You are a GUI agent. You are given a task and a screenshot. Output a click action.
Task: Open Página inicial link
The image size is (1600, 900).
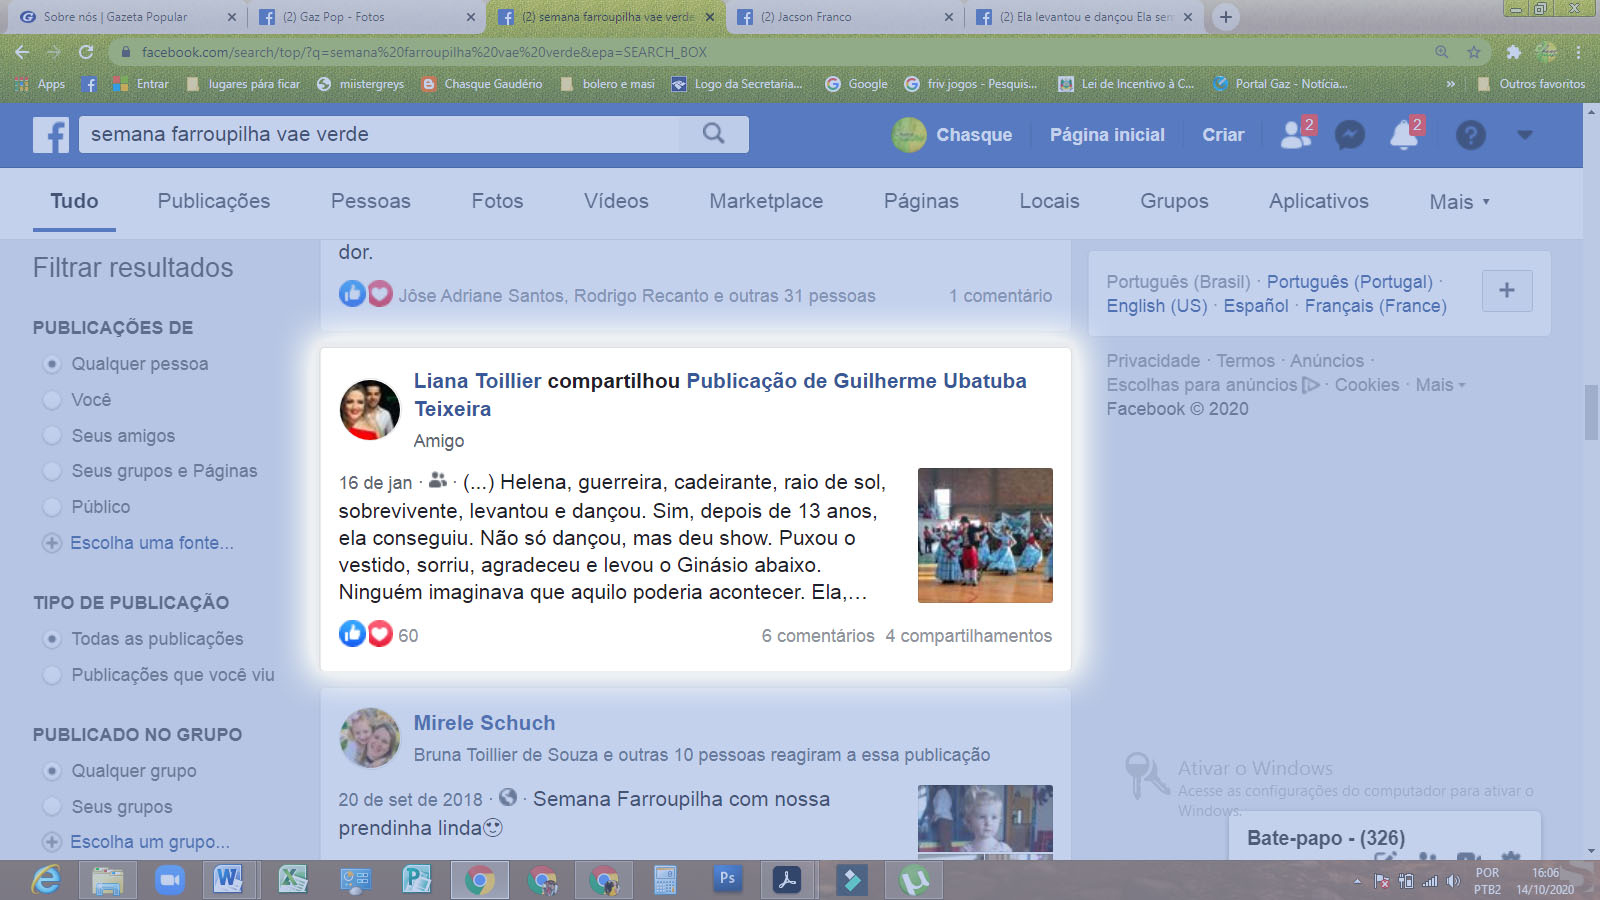point(1107,135)
